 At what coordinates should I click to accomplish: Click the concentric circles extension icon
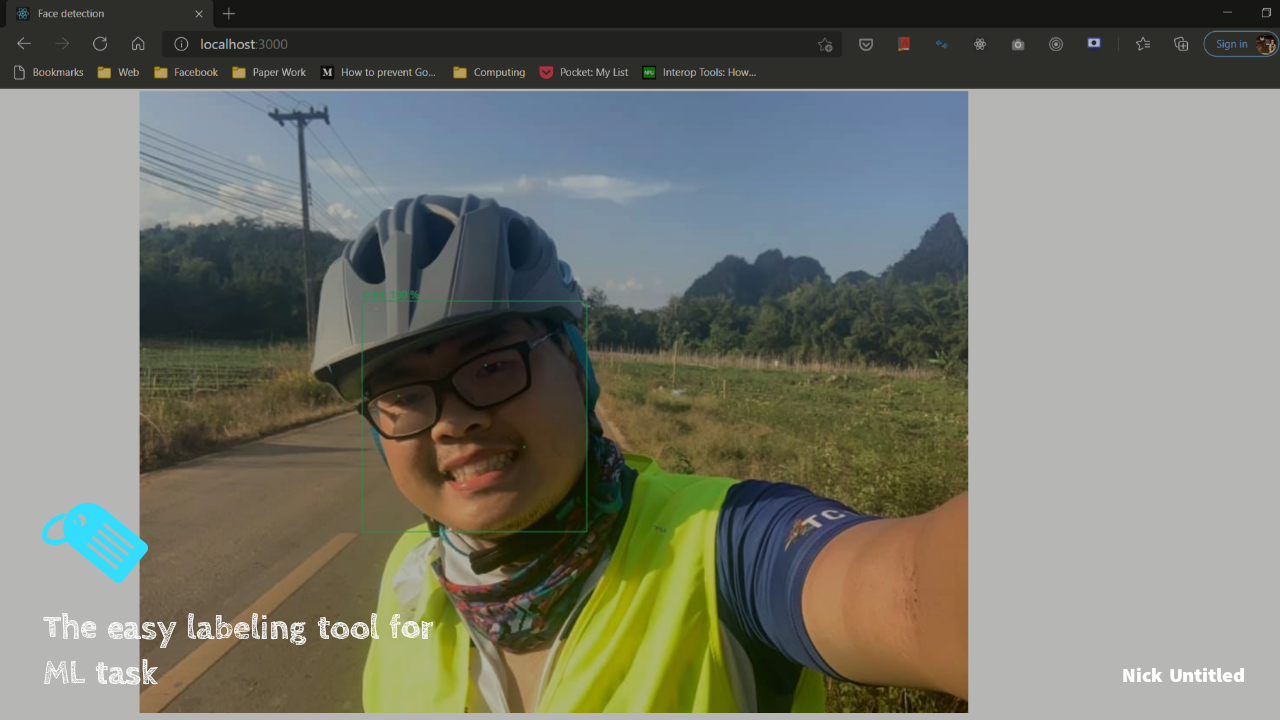click(x=1056, y=44)
